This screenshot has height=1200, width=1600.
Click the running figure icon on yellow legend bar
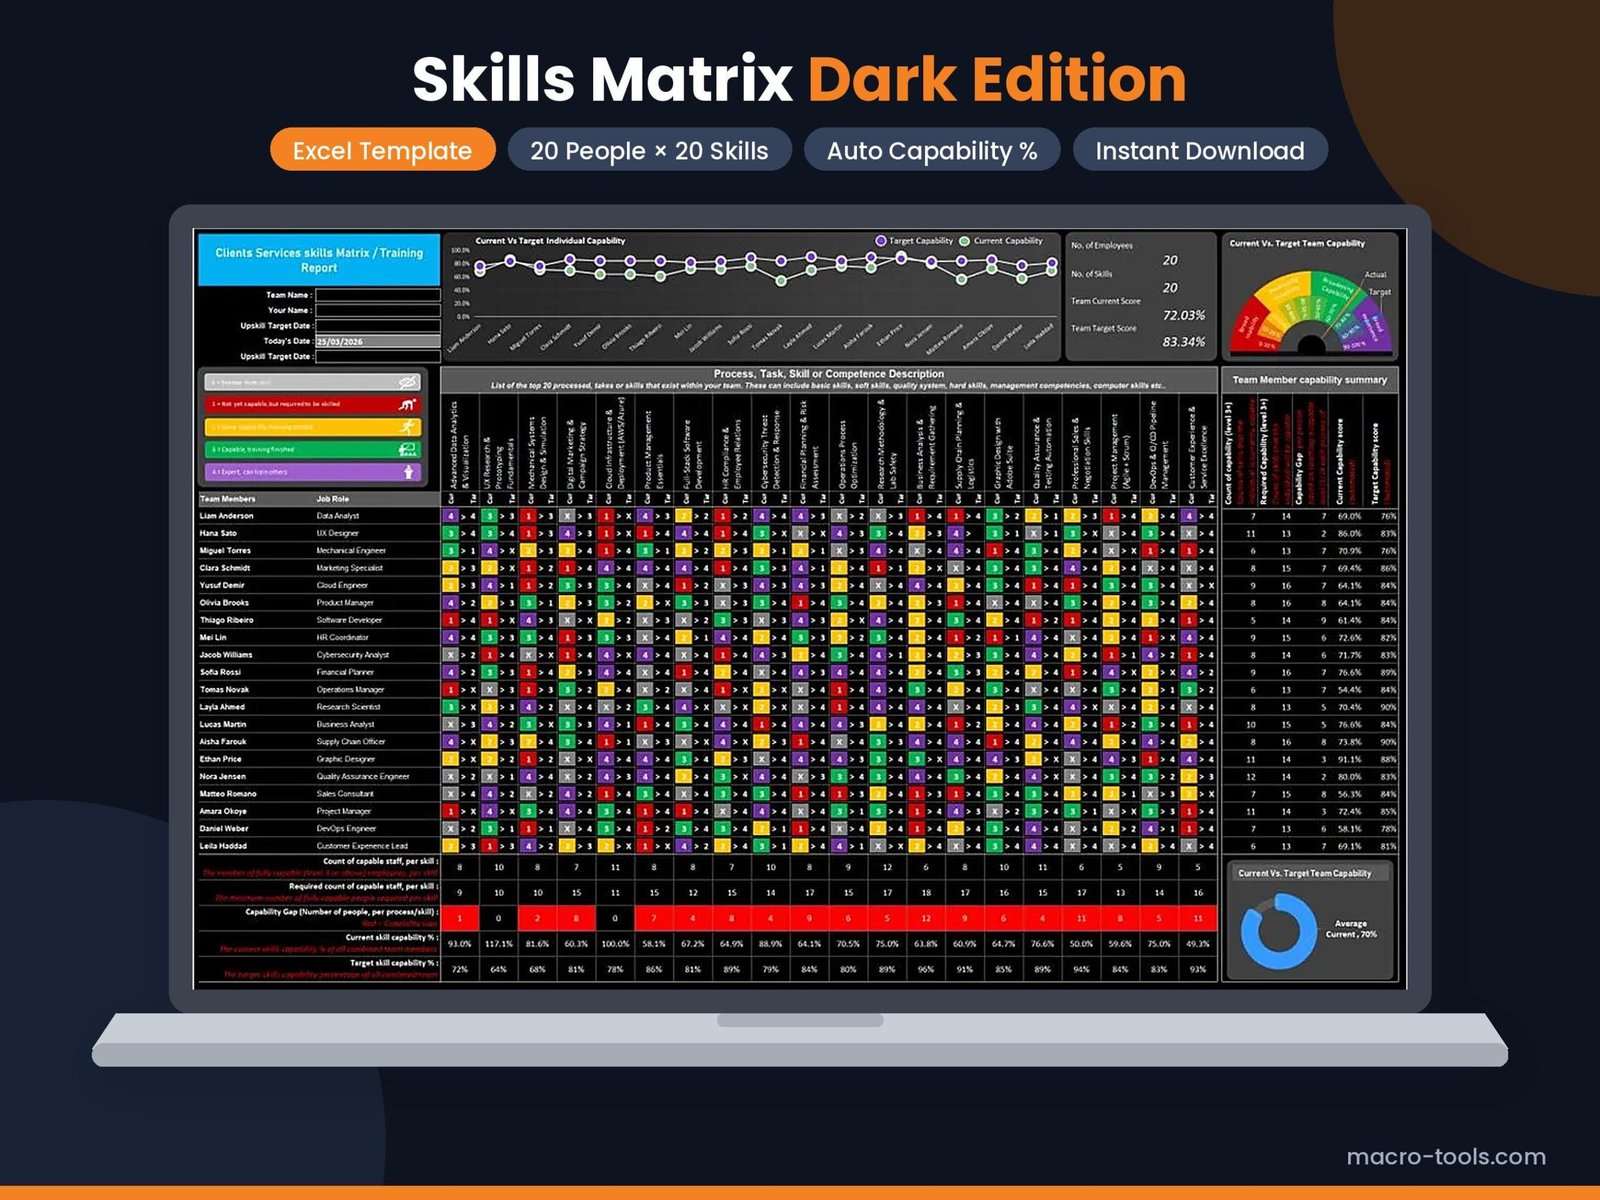click(x=407, y=427)
